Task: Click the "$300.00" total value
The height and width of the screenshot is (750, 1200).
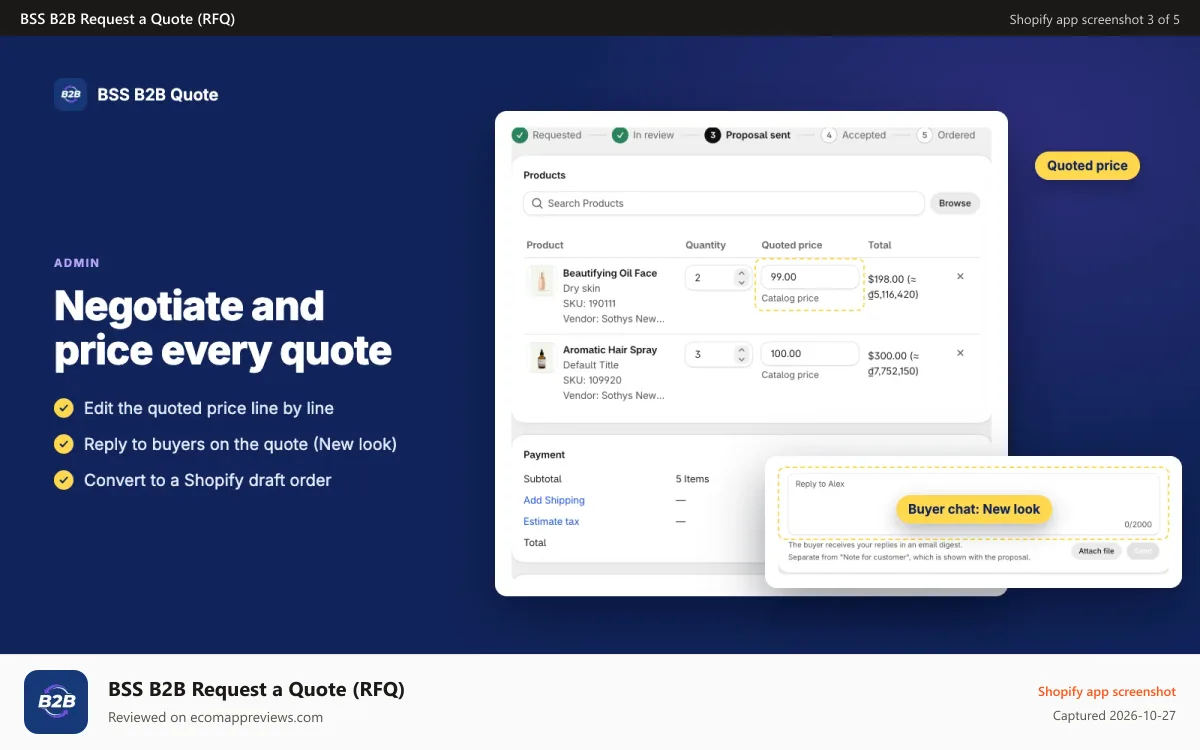Action: 887,355
